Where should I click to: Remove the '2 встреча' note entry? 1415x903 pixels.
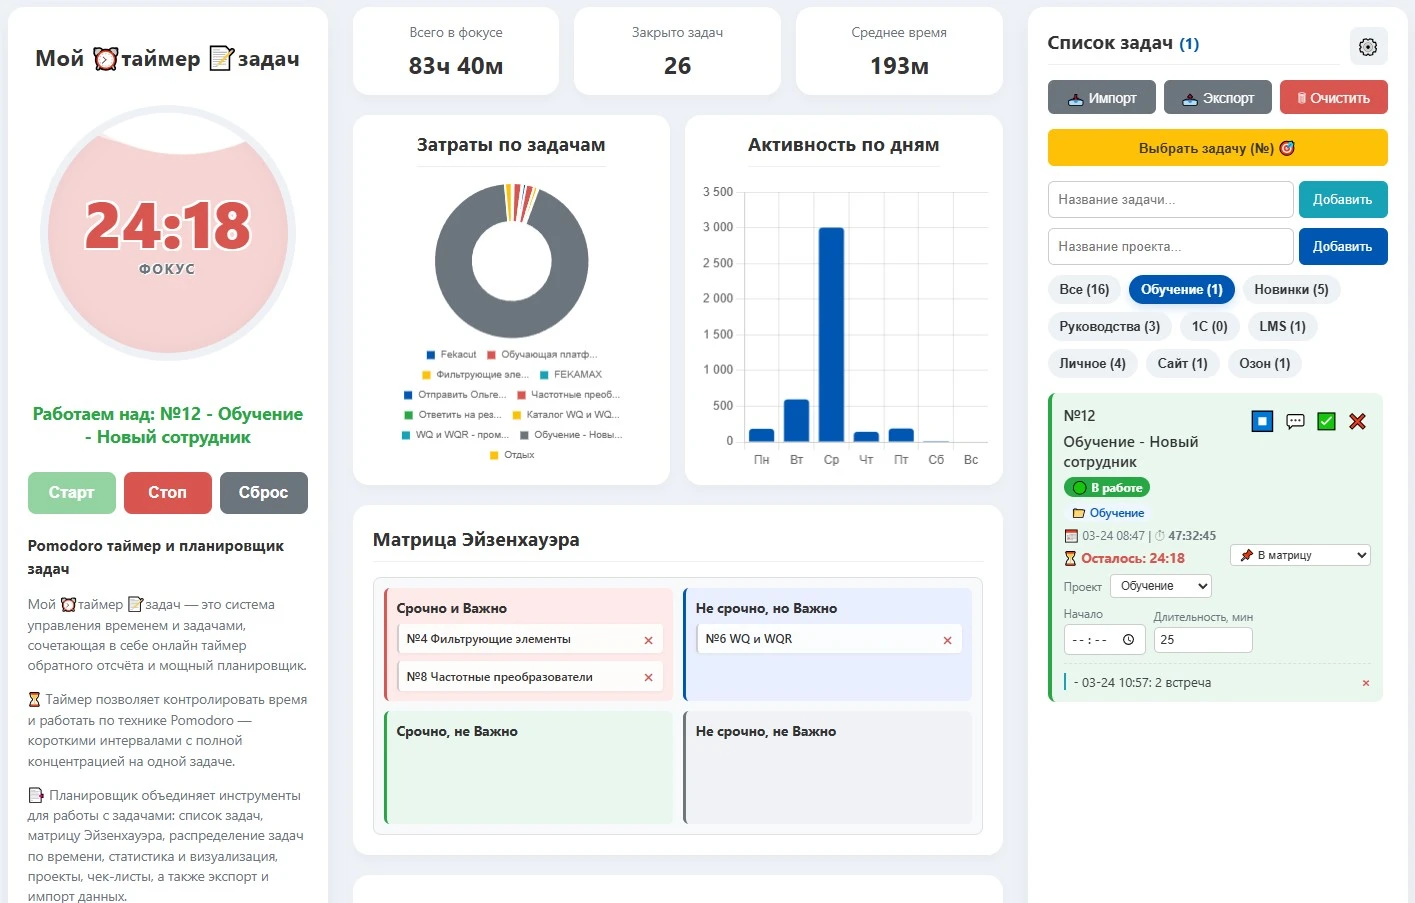(x=1366, y=683)
